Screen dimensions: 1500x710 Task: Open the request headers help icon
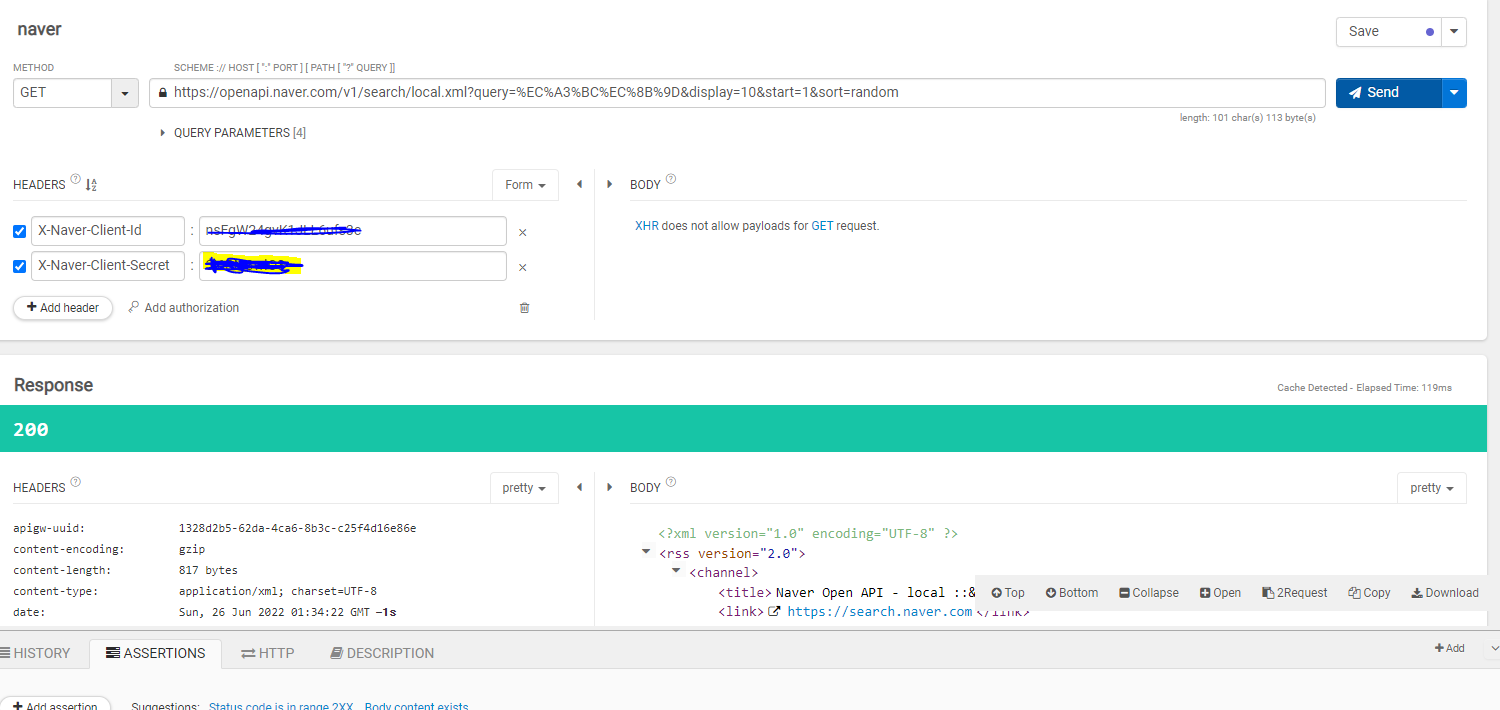coord(76,180)
